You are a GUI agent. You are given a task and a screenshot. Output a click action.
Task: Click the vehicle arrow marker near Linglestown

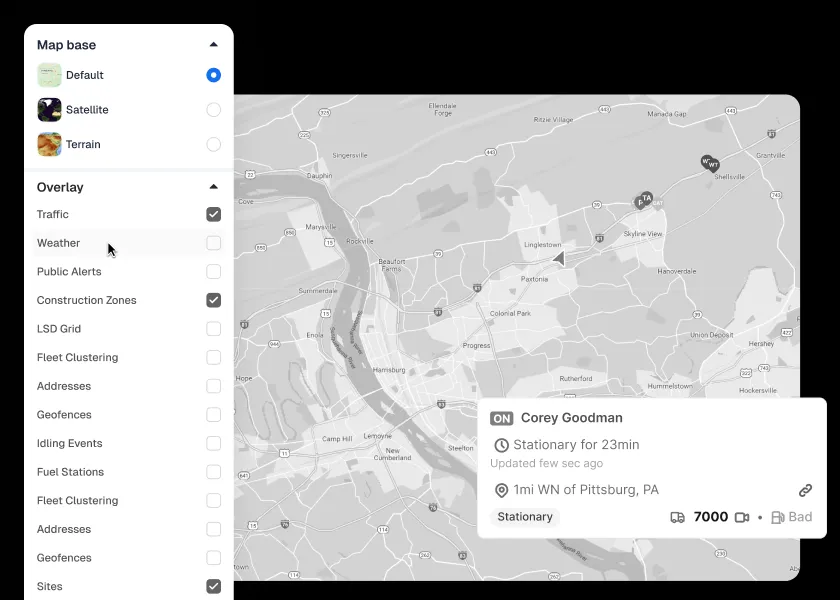click(x=559, y=259)
